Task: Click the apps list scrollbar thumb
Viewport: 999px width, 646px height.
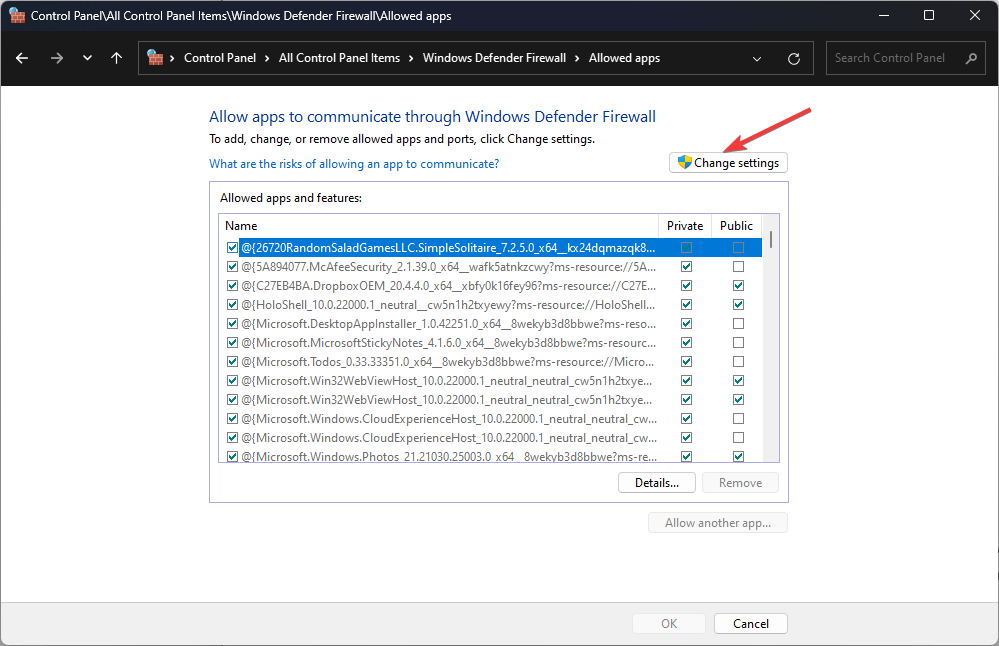Action: click(771, 239)
